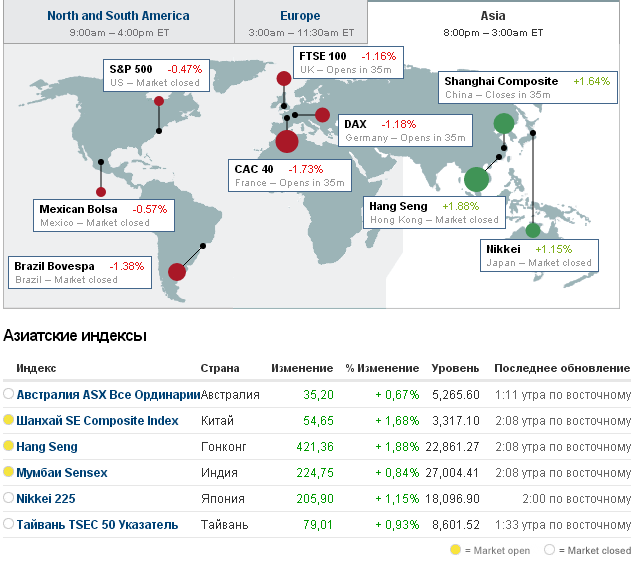Screen dimensions: 637x568
Task: Click the Shanghai Composite green marker
Action: point(504,124)
